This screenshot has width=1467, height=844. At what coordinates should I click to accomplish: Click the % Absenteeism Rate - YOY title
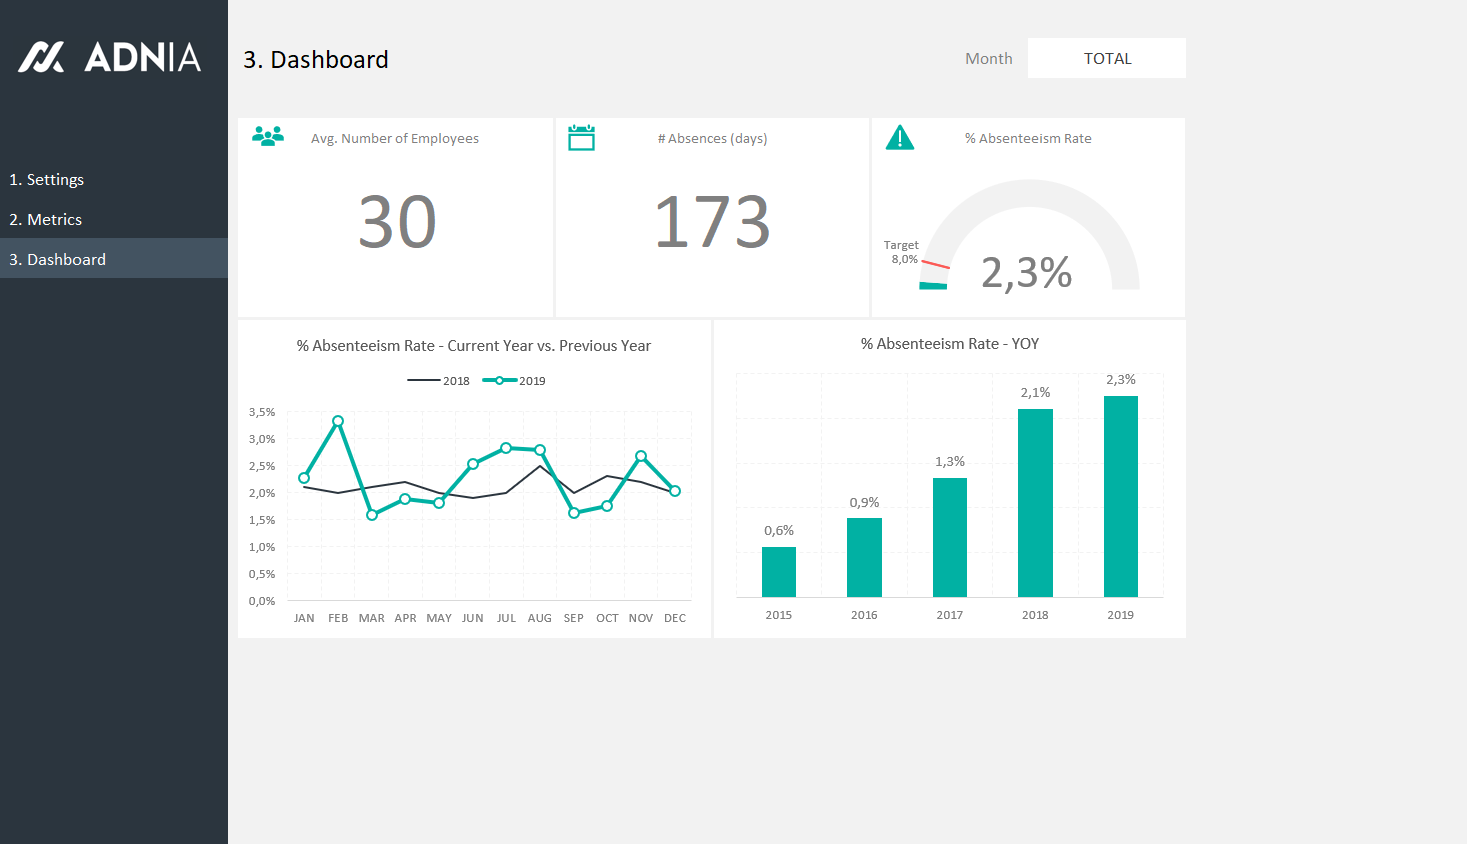pos(949,344)
